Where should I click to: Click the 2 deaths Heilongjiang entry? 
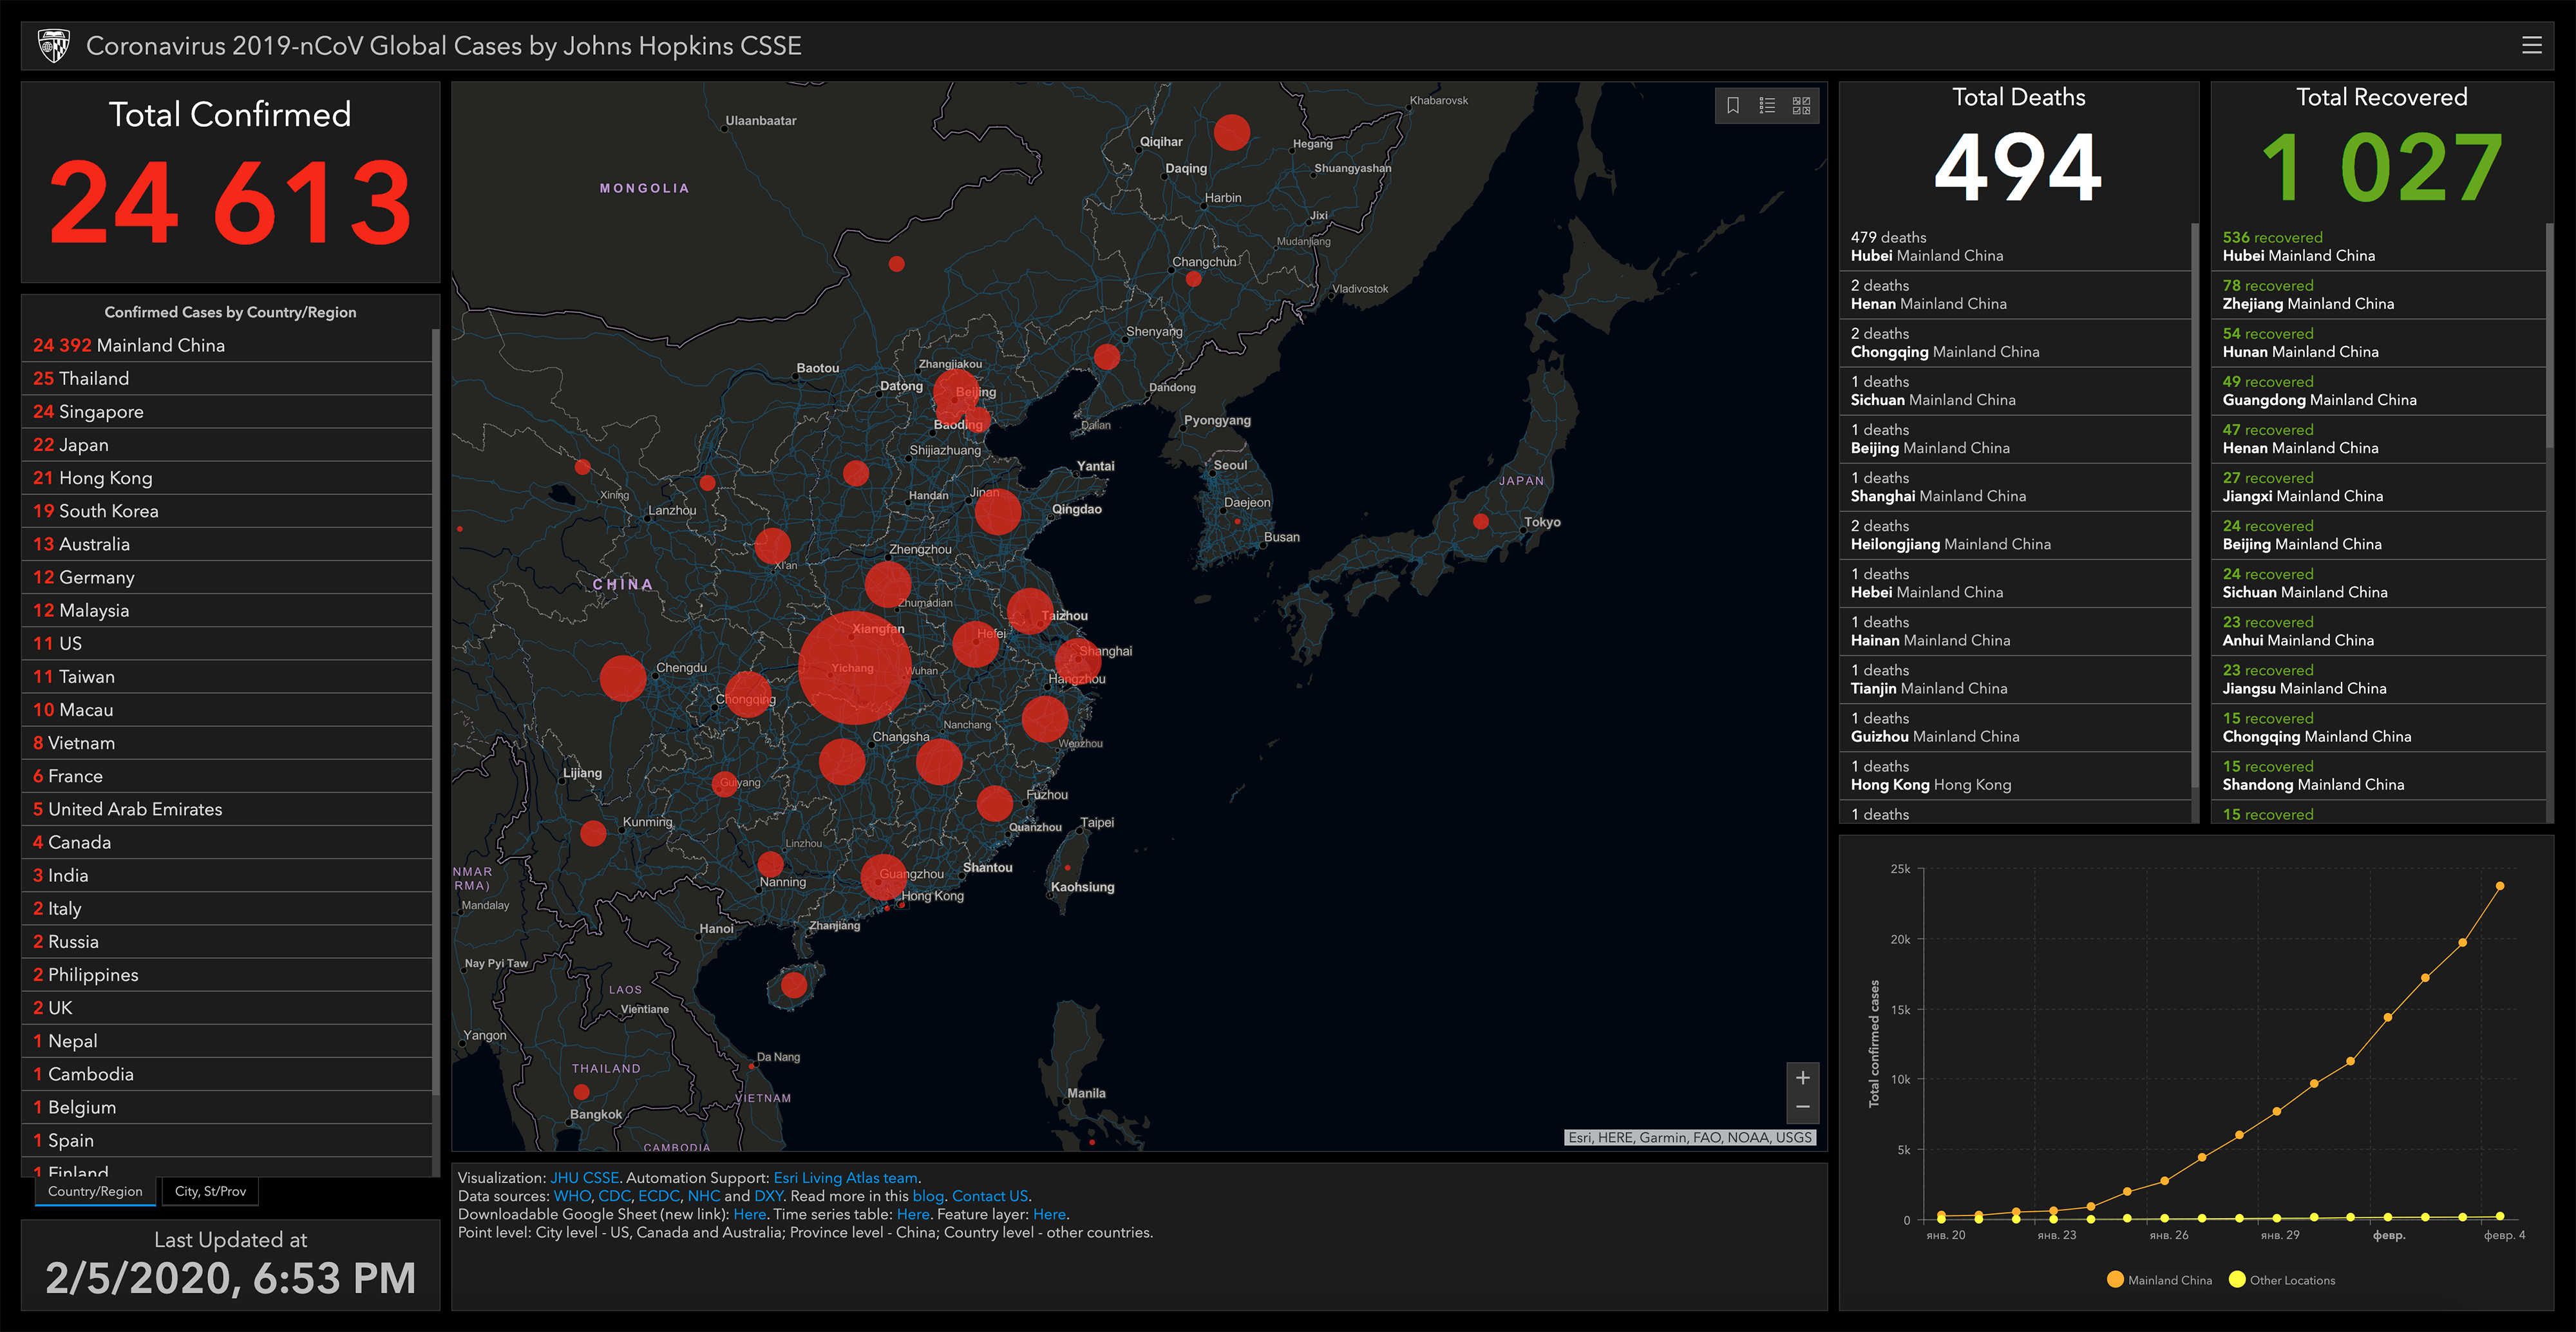point(2015,535)
